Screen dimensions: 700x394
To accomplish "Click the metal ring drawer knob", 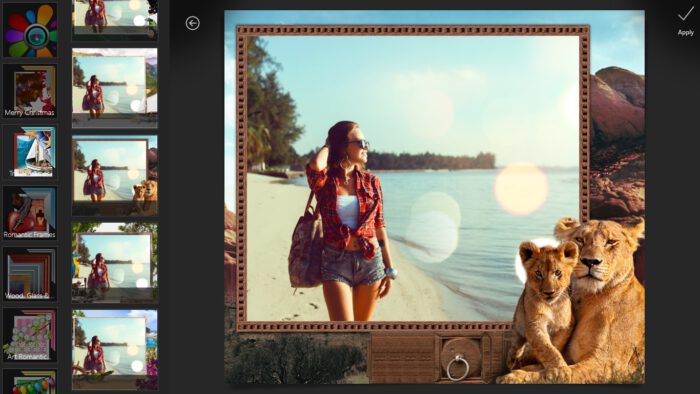I will [x=458, y=368].
